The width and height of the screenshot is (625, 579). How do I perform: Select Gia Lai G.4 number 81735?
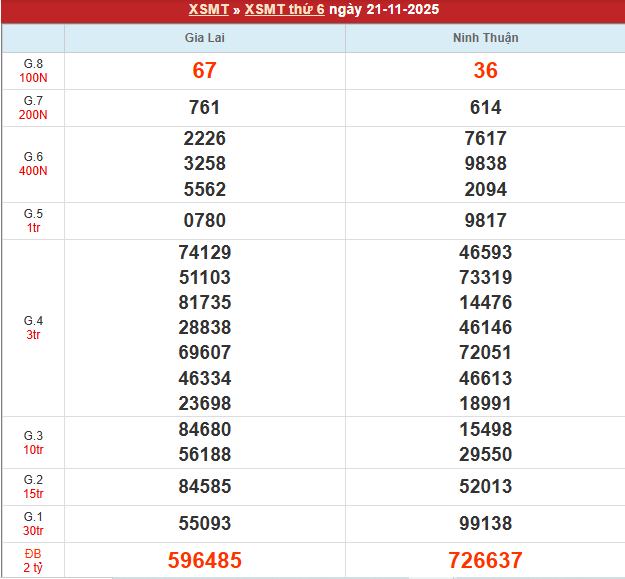point(204,302)
